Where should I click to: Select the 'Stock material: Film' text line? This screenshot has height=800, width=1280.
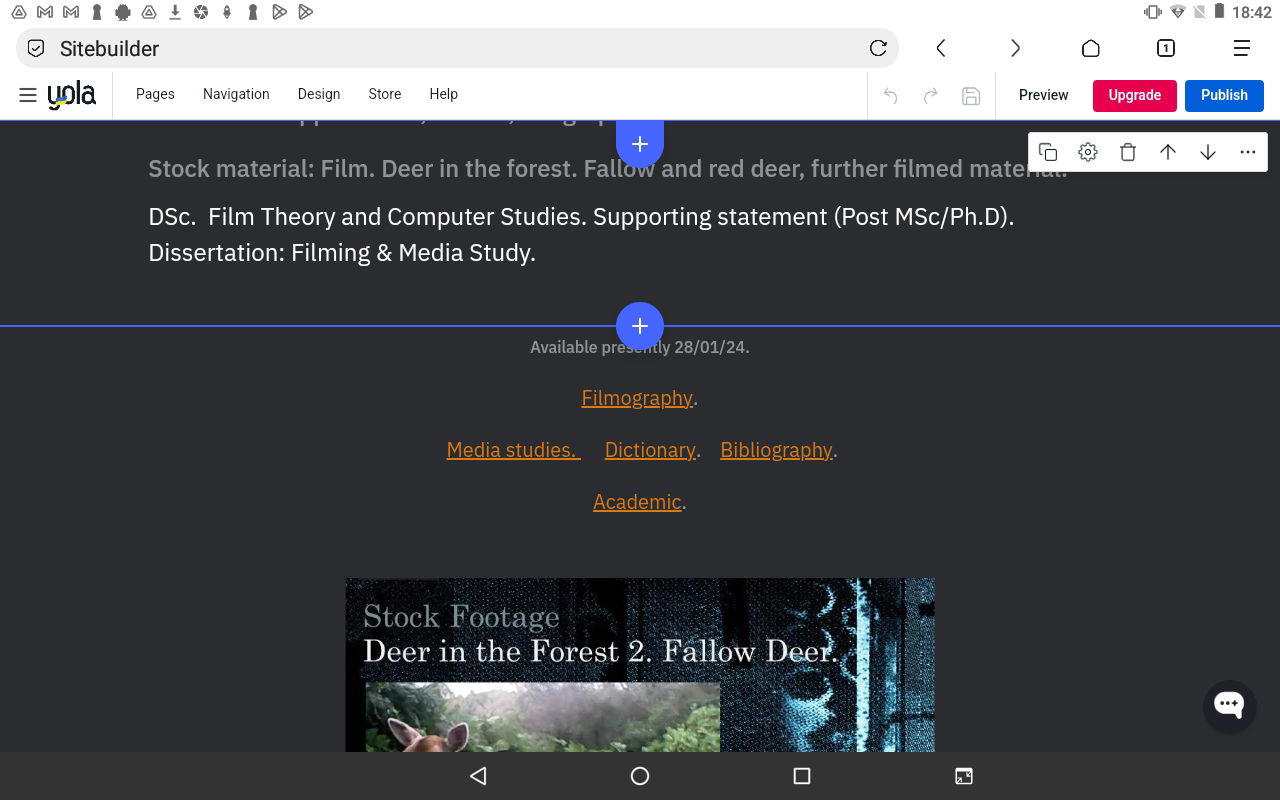point(607,169)
